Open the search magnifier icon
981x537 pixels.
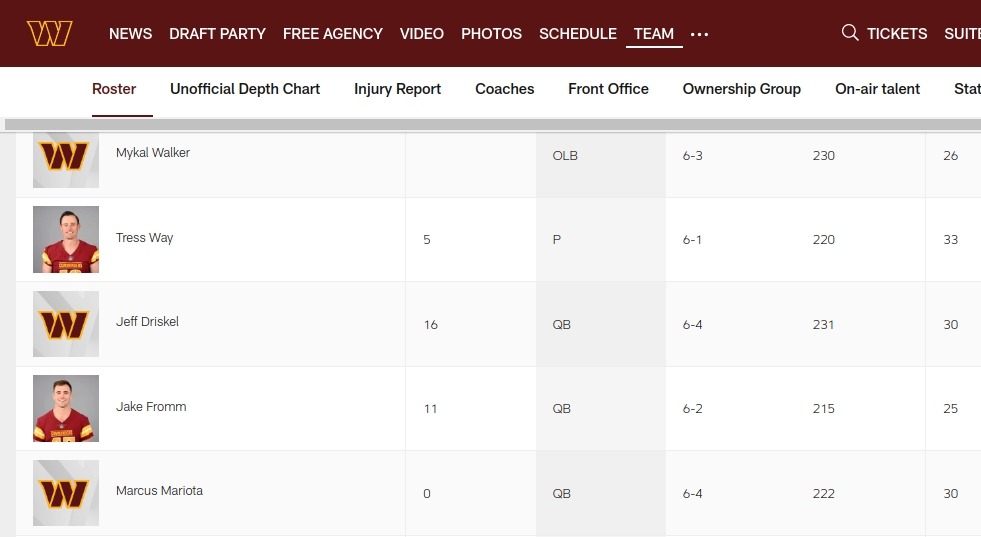point(850,33)
